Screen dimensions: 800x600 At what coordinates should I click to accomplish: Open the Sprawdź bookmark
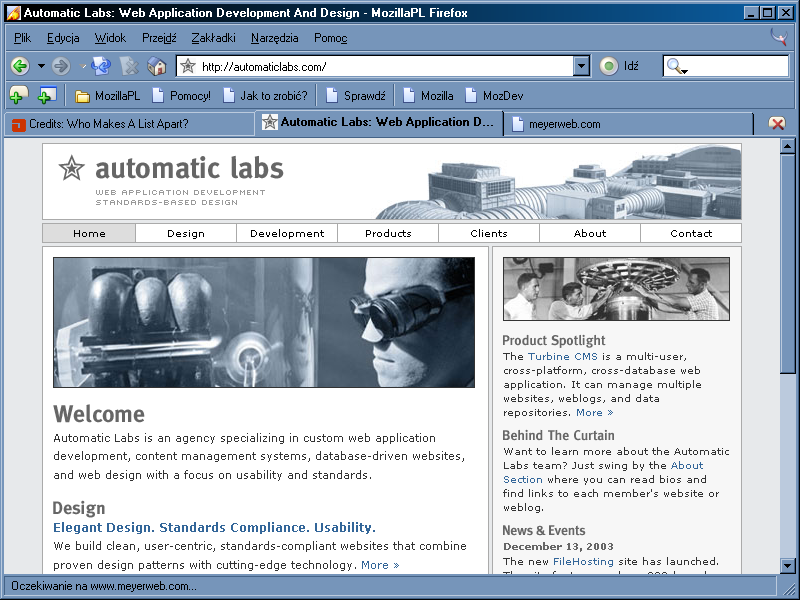click(356, 96)
